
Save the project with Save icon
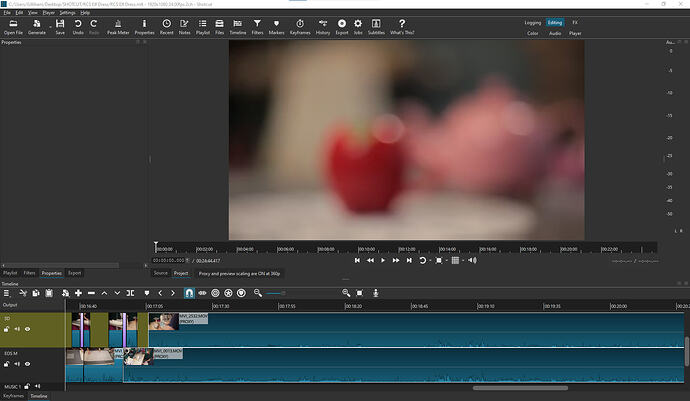click(60, 27)
